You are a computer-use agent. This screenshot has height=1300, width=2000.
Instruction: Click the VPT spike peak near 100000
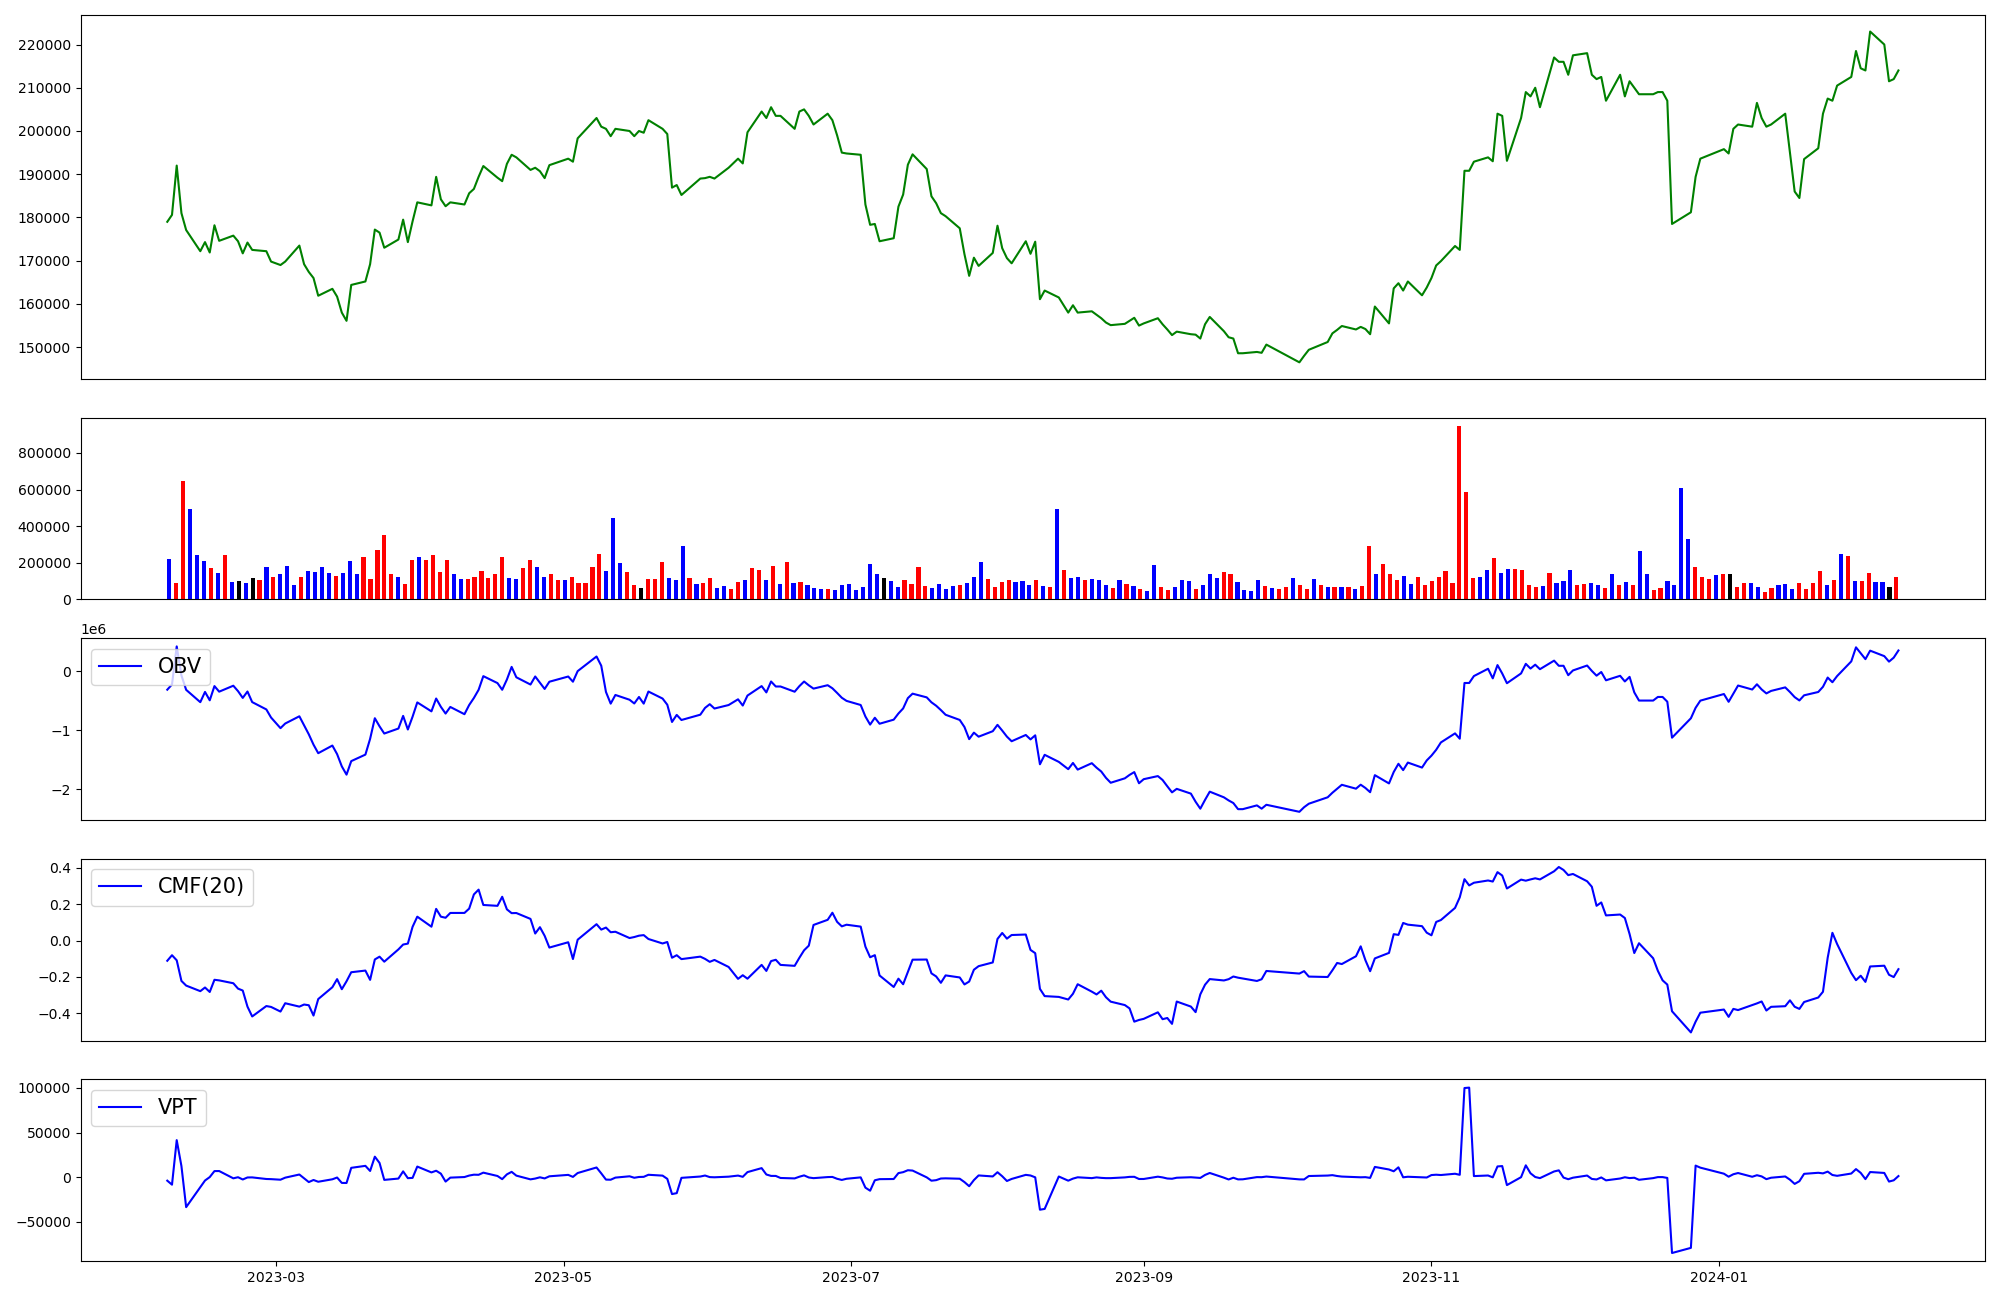coord(1466,1088)
